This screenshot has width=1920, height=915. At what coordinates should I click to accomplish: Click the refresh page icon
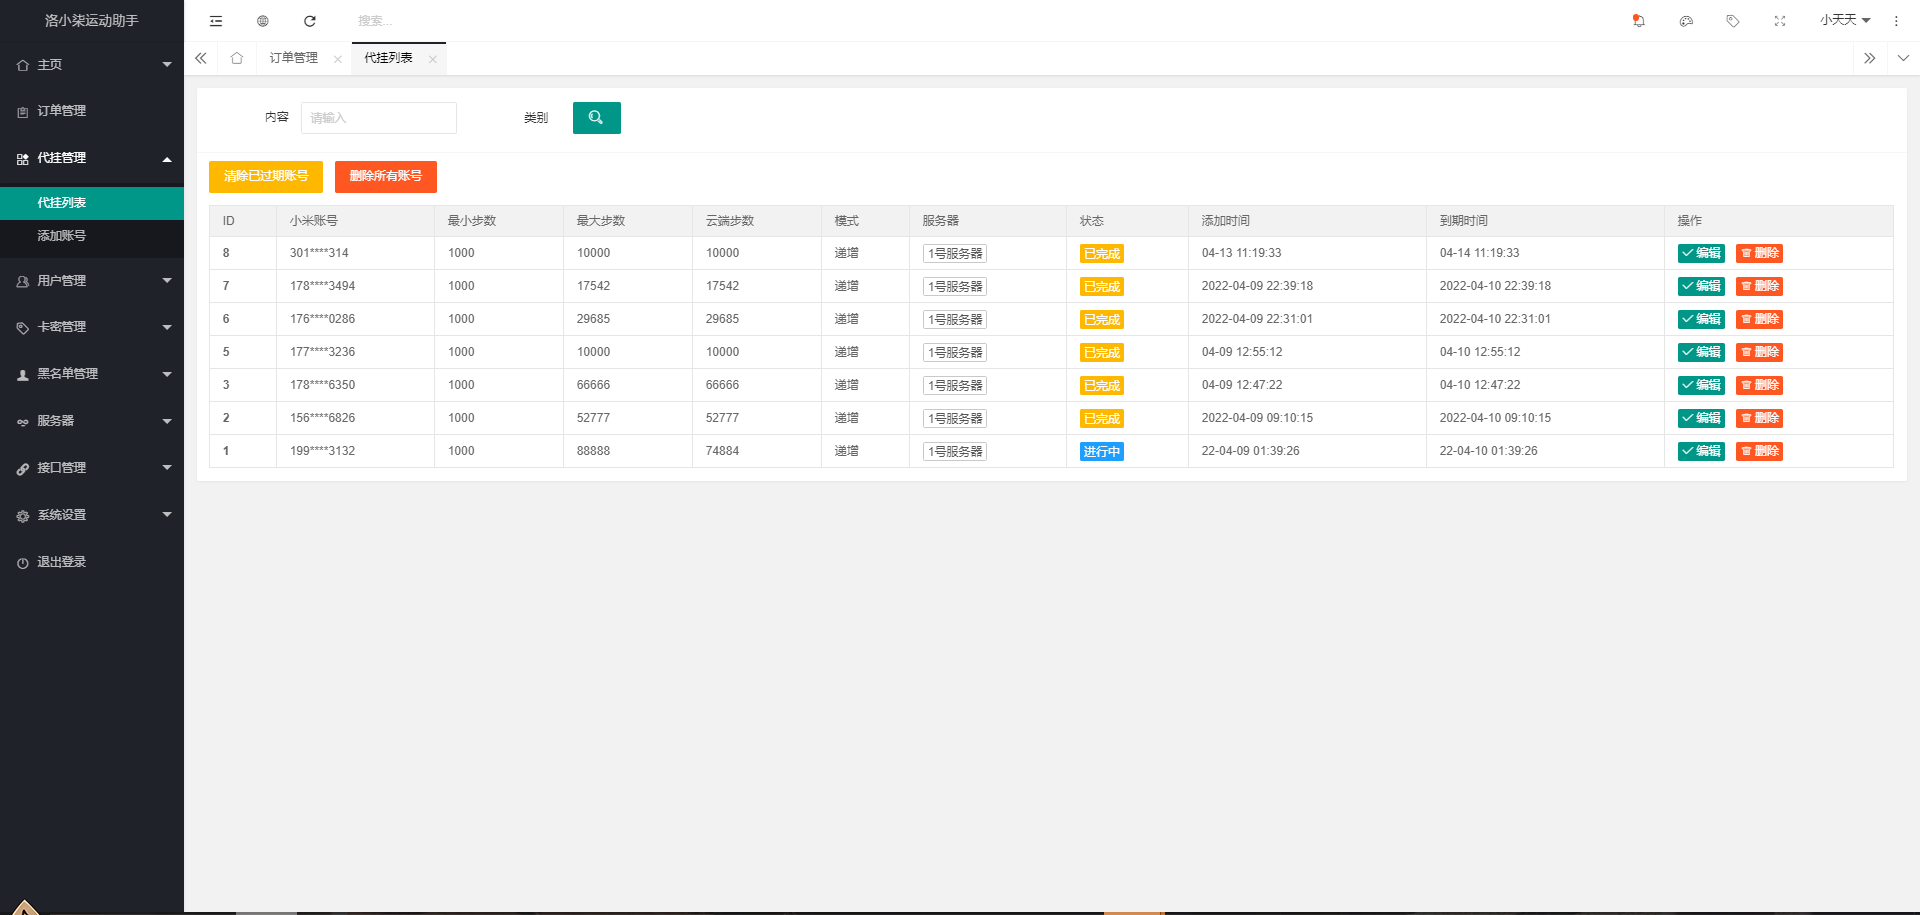coord(310,21)
